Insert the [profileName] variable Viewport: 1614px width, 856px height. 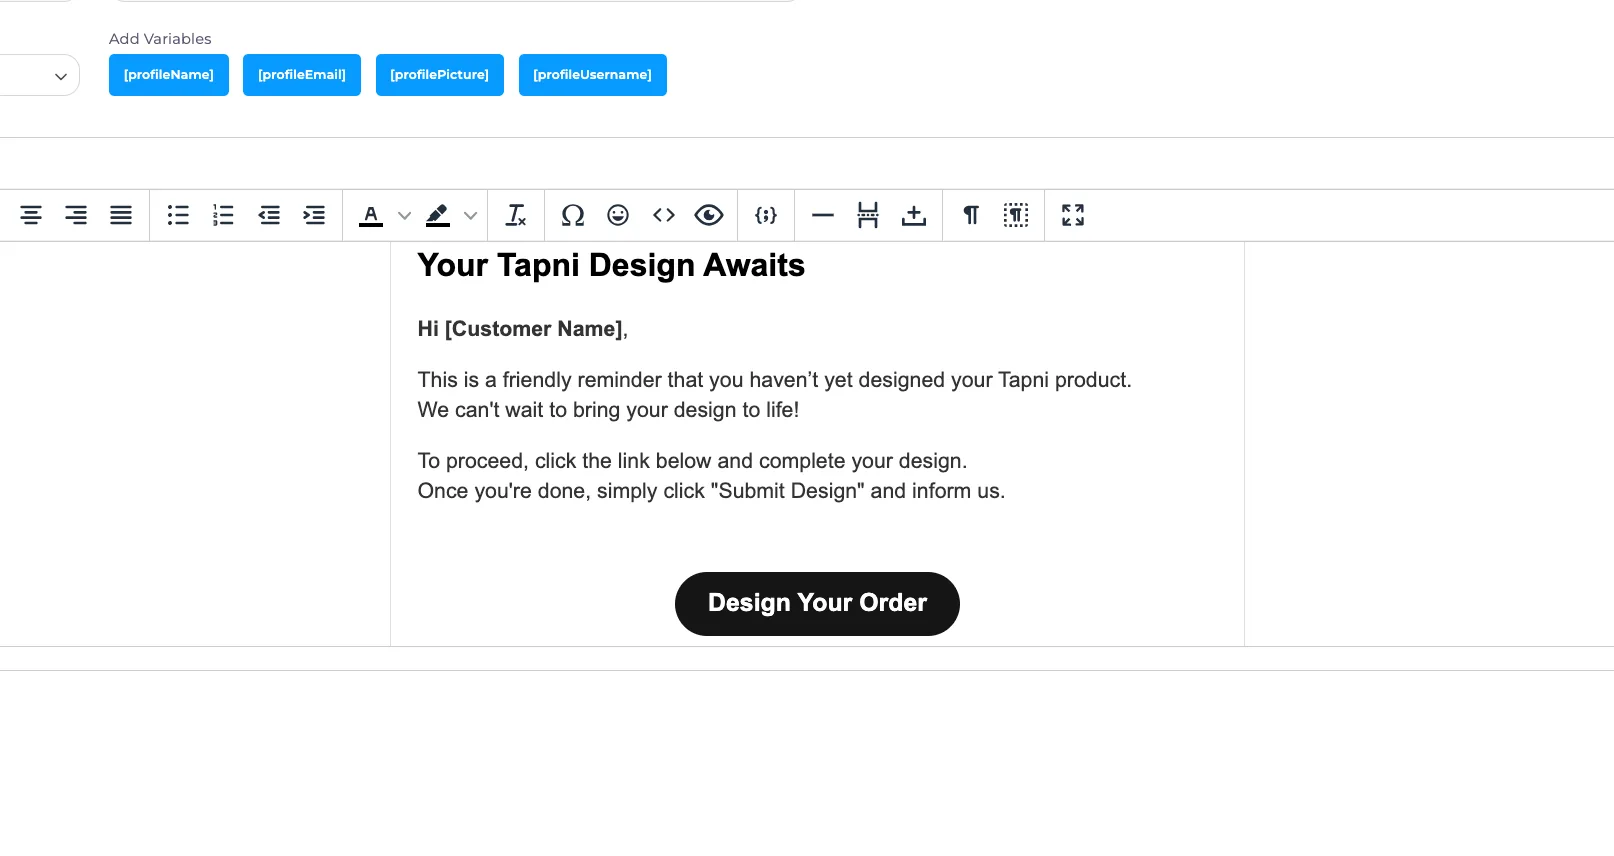point(169,75)
